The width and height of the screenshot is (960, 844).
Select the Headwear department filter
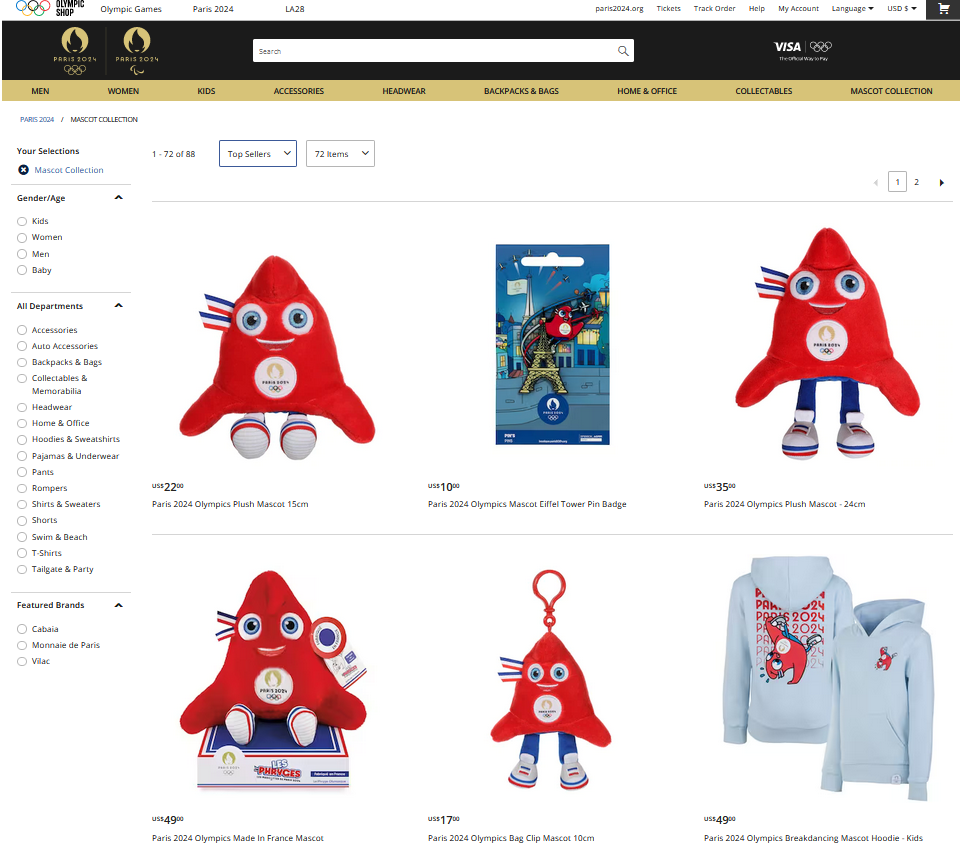coord(22,407)
